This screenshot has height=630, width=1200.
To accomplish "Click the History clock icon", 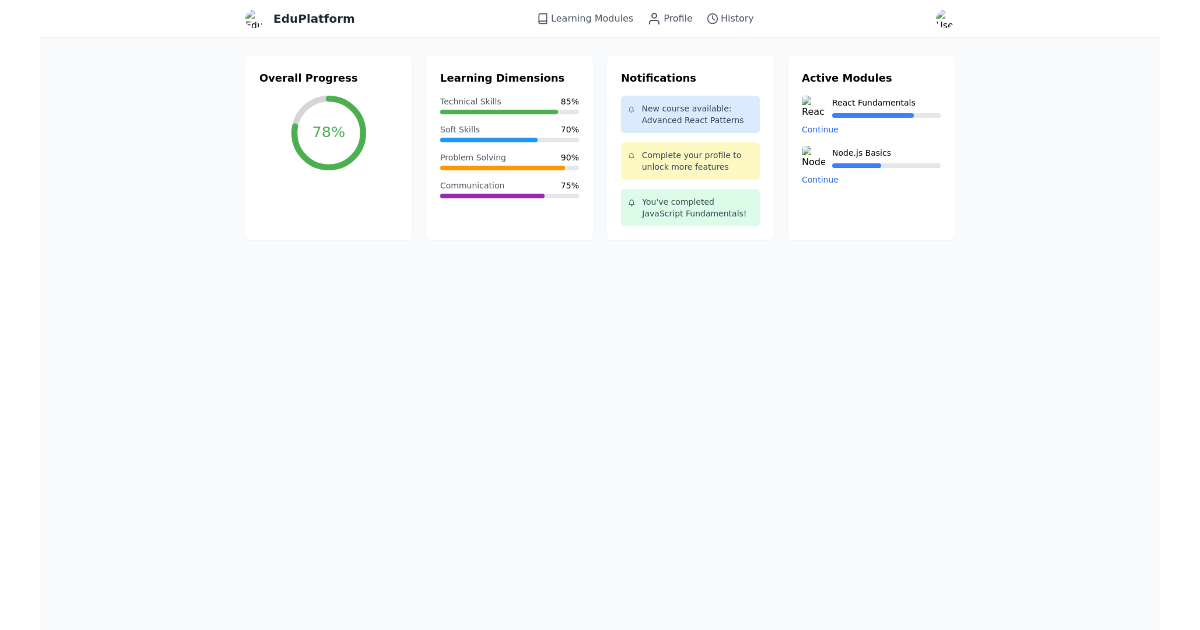I will pos(711,18).
